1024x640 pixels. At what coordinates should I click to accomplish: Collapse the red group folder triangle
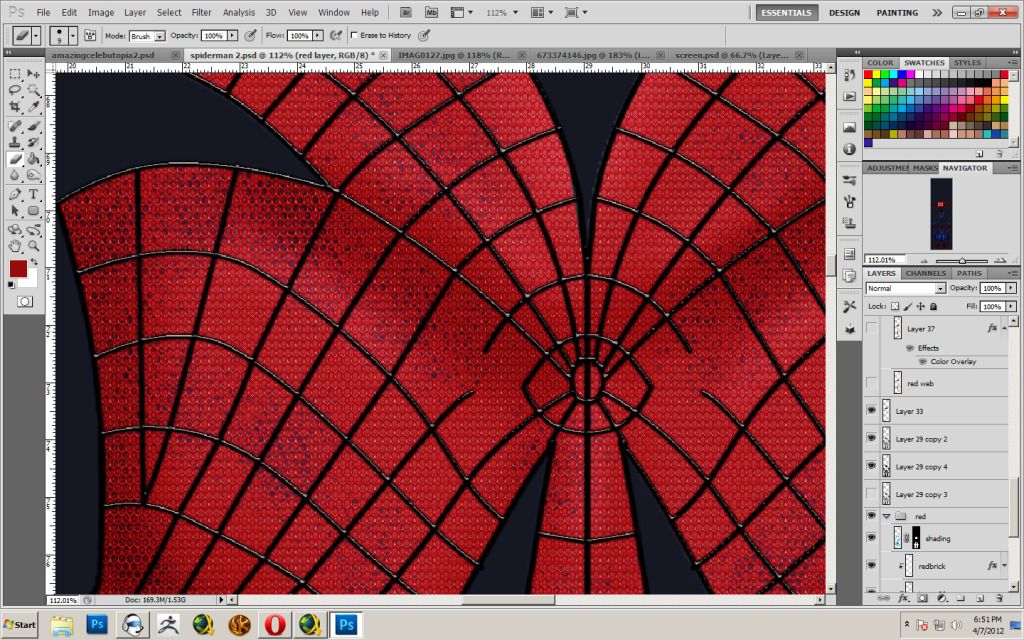coord(886,516)
